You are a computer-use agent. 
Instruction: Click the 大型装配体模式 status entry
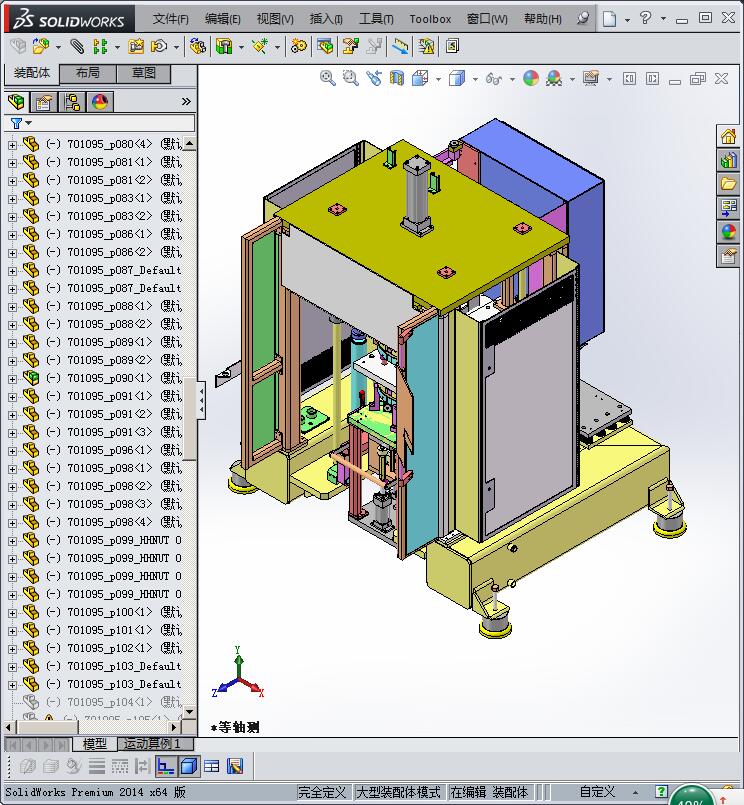[x=398, y=792]
